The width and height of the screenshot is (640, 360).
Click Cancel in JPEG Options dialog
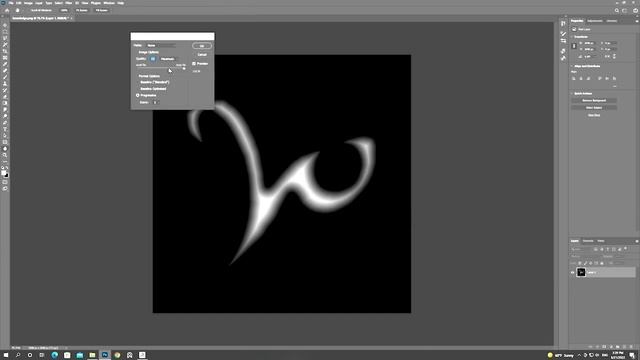202,55
